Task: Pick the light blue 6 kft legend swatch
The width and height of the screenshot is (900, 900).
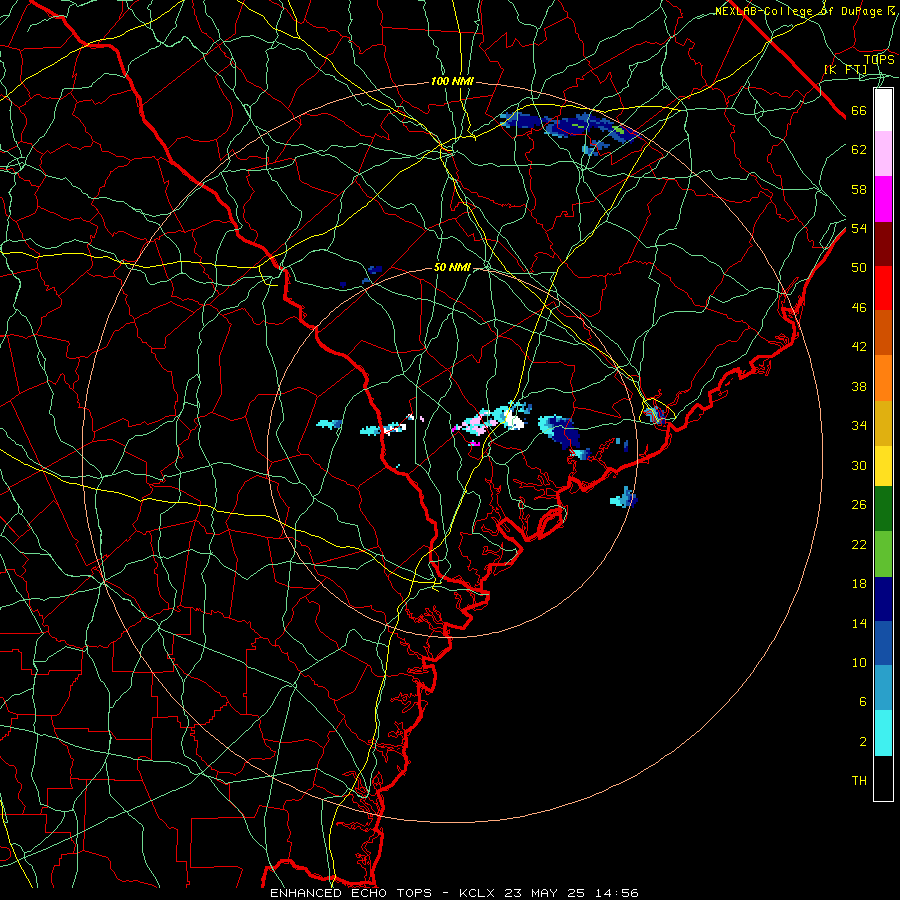Action: click(883, 688)
